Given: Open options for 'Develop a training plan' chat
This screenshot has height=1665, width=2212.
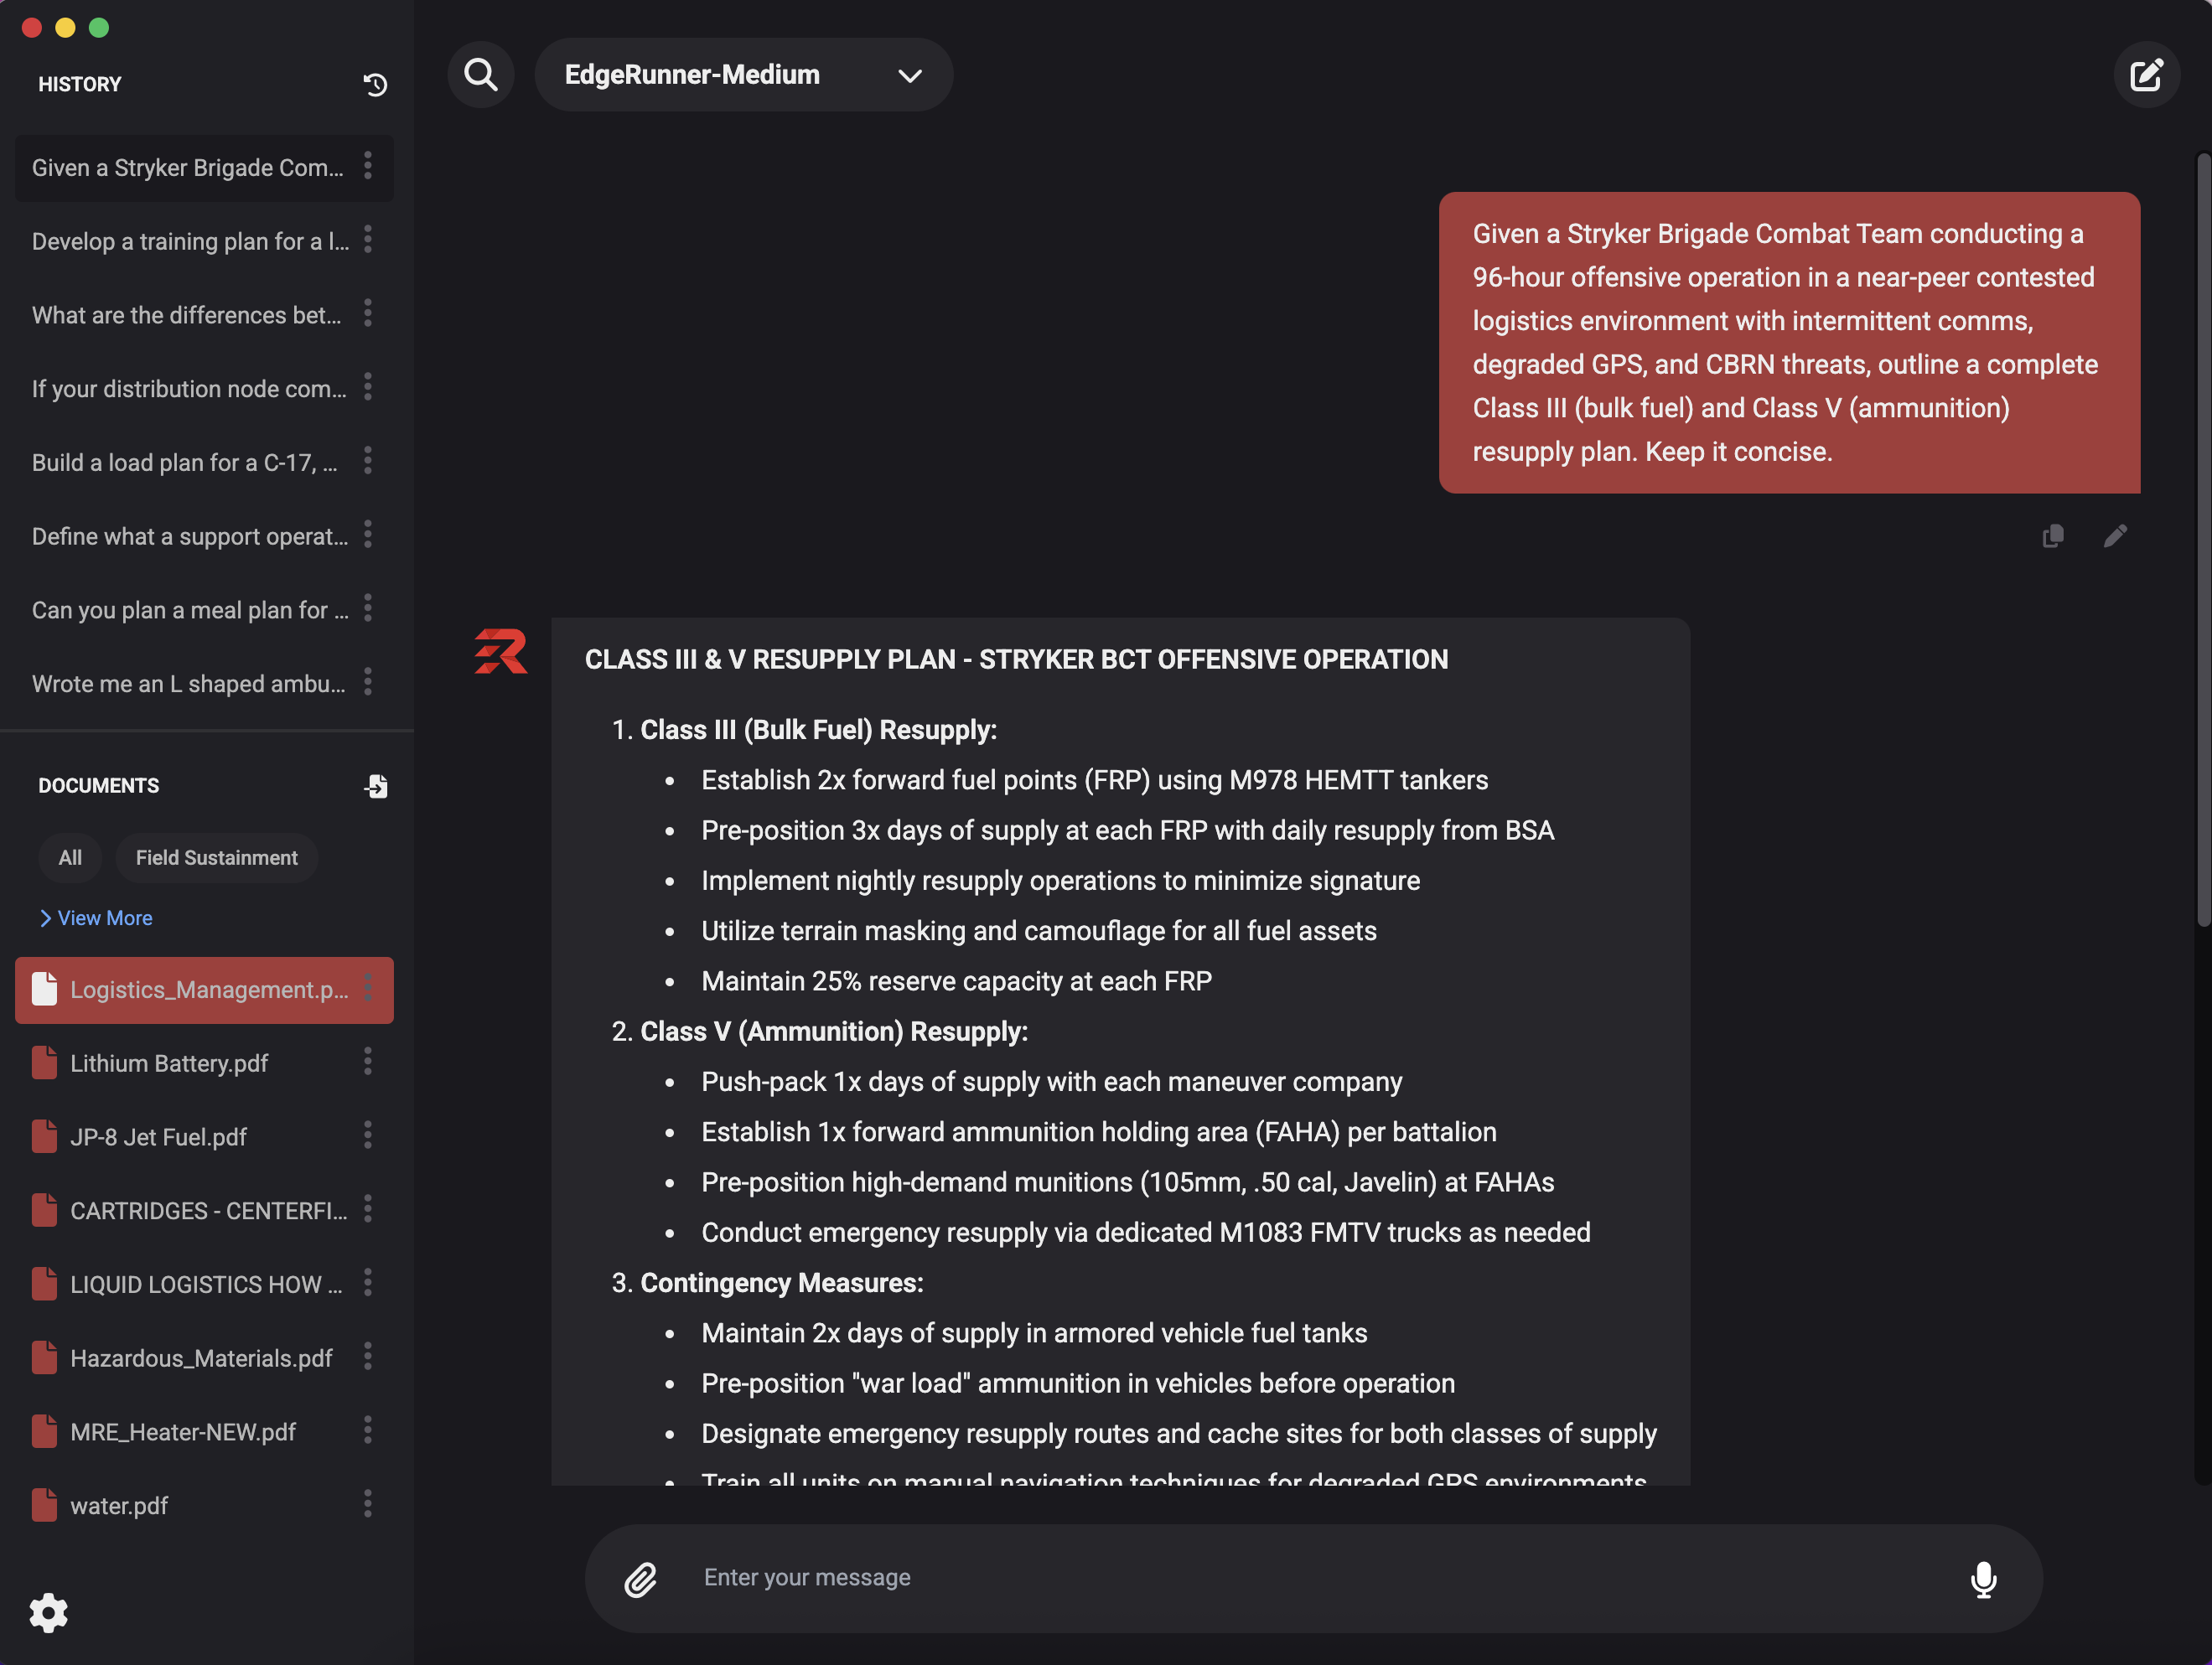Looking at the screenshot, I should coord(368,240).
